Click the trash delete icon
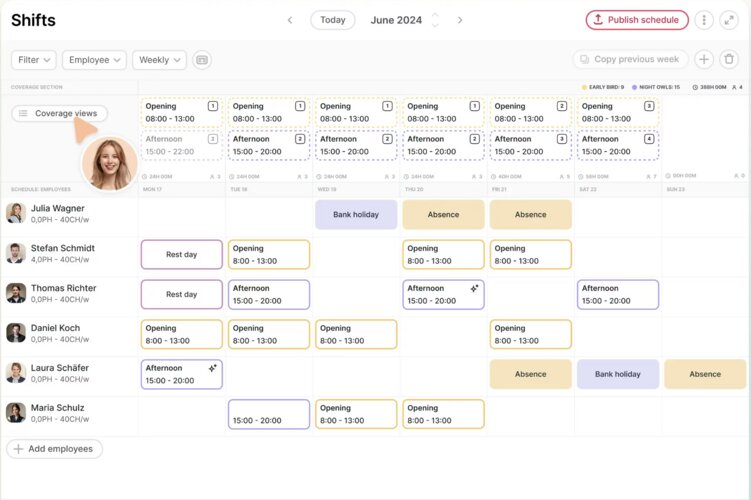 (x=729, y=60)
